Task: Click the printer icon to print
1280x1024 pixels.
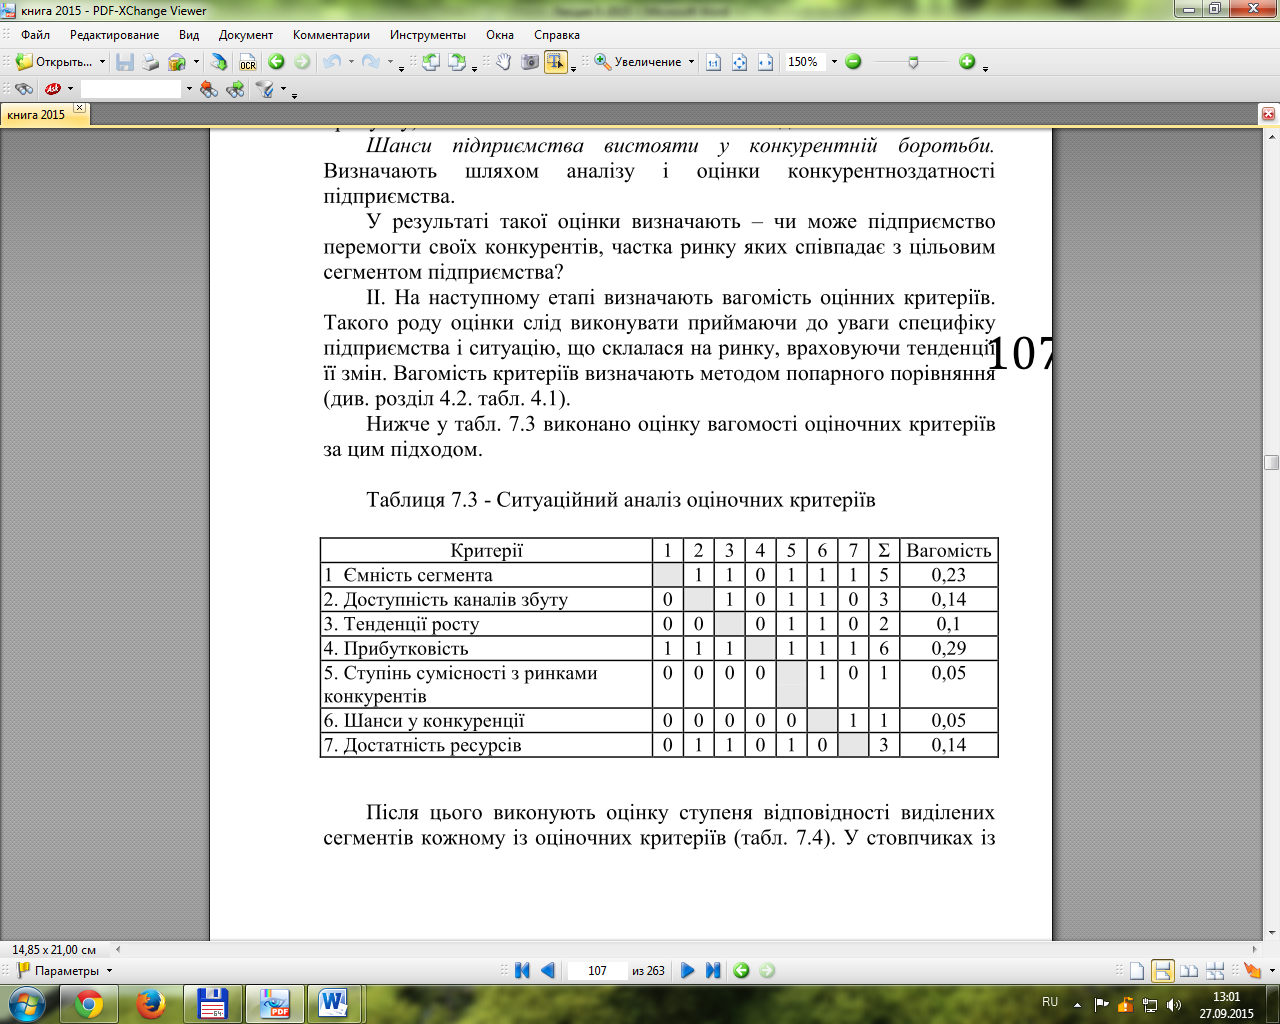Action: click(x=151, y=62)
